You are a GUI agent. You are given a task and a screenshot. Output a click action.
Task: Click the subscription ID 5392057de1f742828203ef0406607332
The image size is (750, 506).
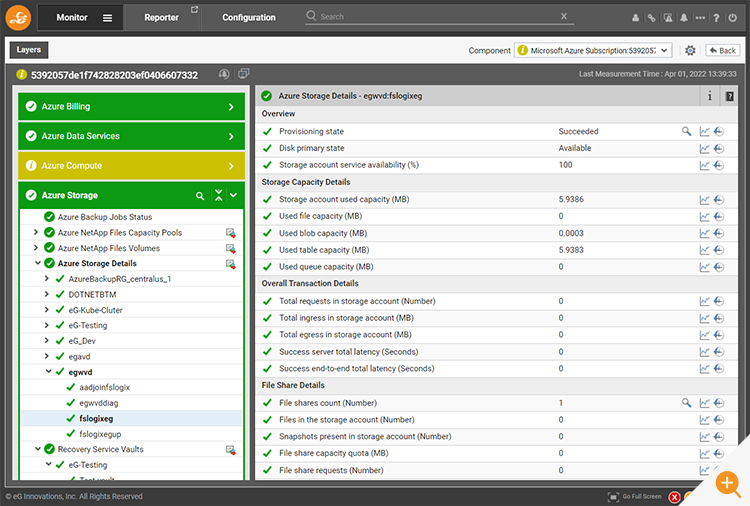pyautogui.click(x=114, y=75)
